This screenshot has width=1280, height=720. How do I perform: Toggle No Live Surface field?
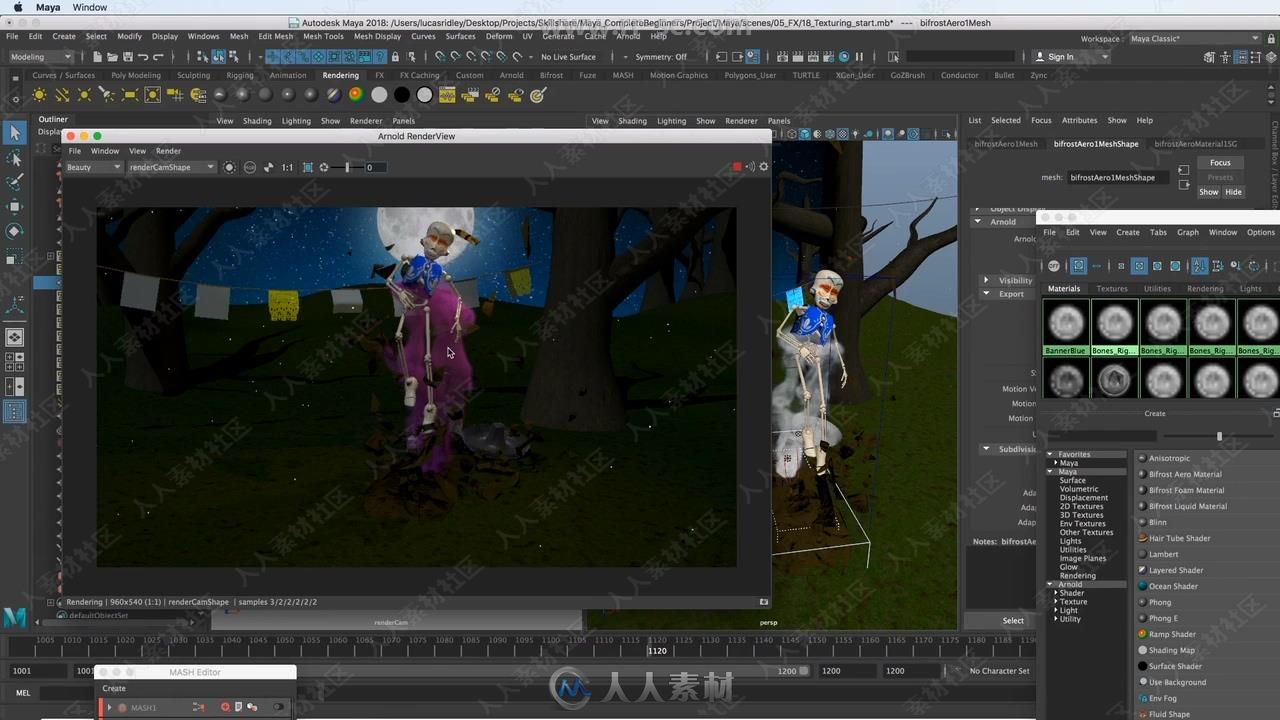(x=568, y=57)
